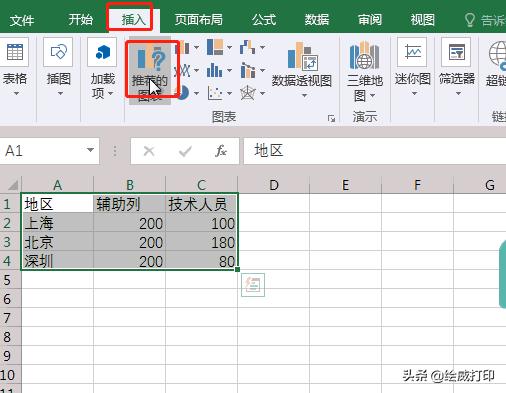This screenshot has height=393, width=506.
Task: Select column header D
Action: [274, 185]
